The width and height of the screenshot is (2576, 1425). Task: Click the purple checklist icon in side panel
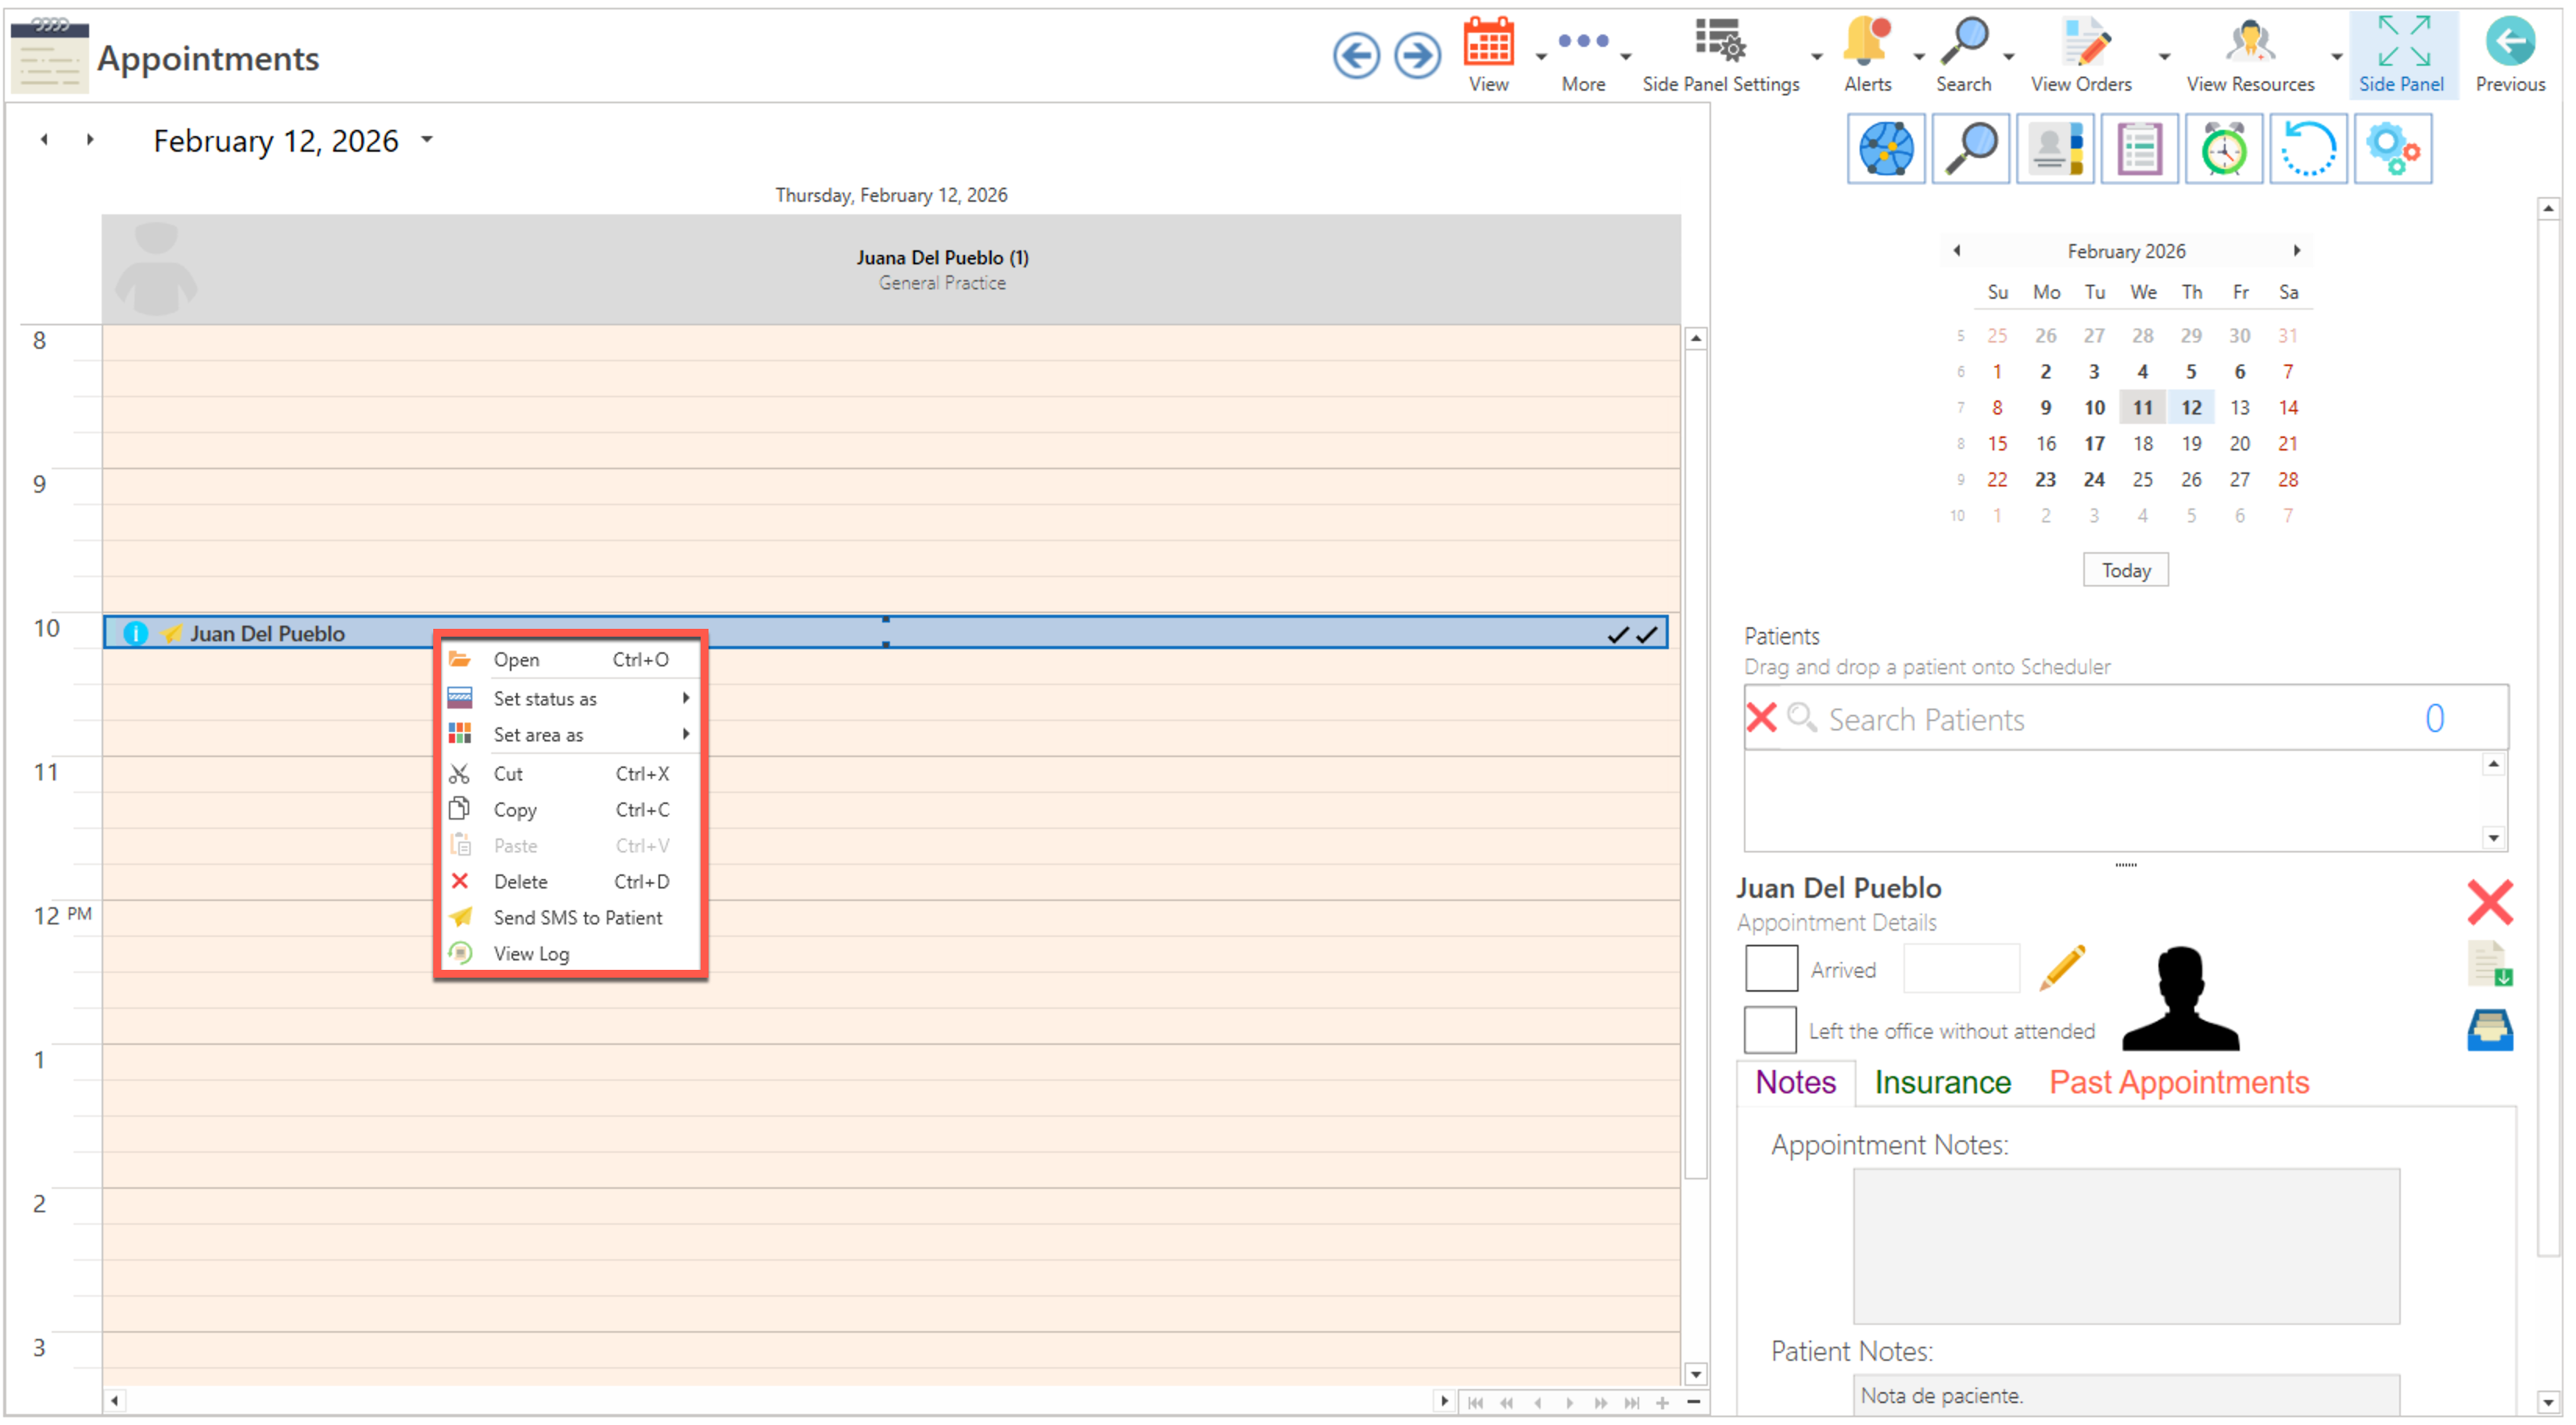point(2139,149)
